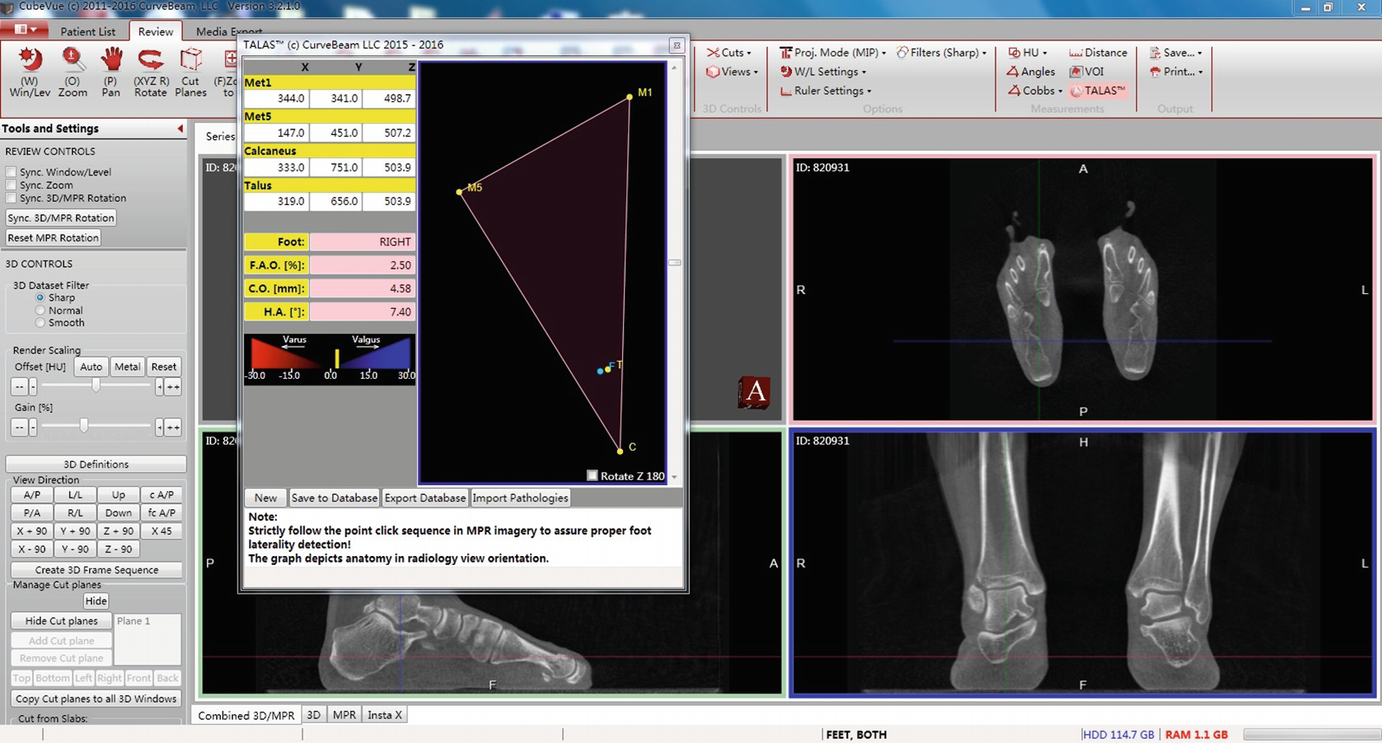
Task: Click the Sync. 3D/MPR Rotation button
Action: pyautogui.click(x=61, y=218)
